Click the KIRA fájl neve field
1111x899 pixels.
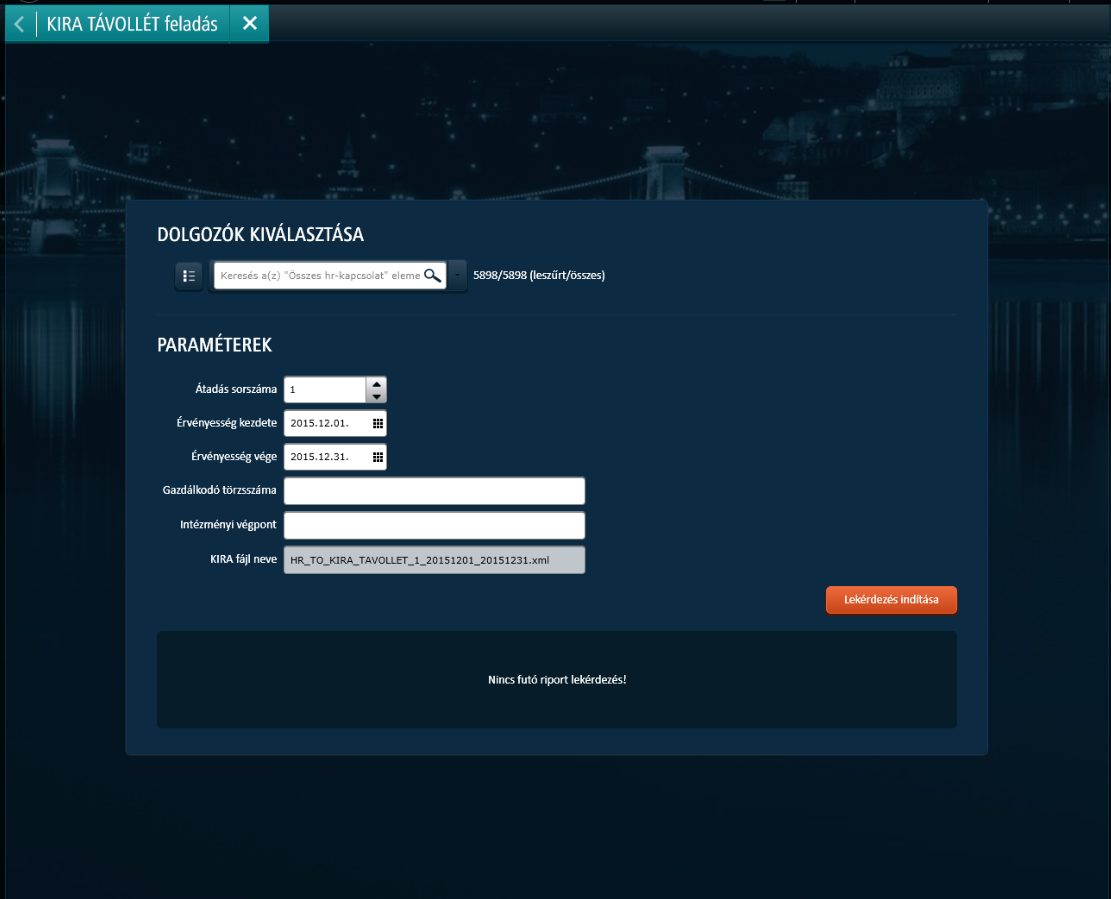click(x=434, y=560)
